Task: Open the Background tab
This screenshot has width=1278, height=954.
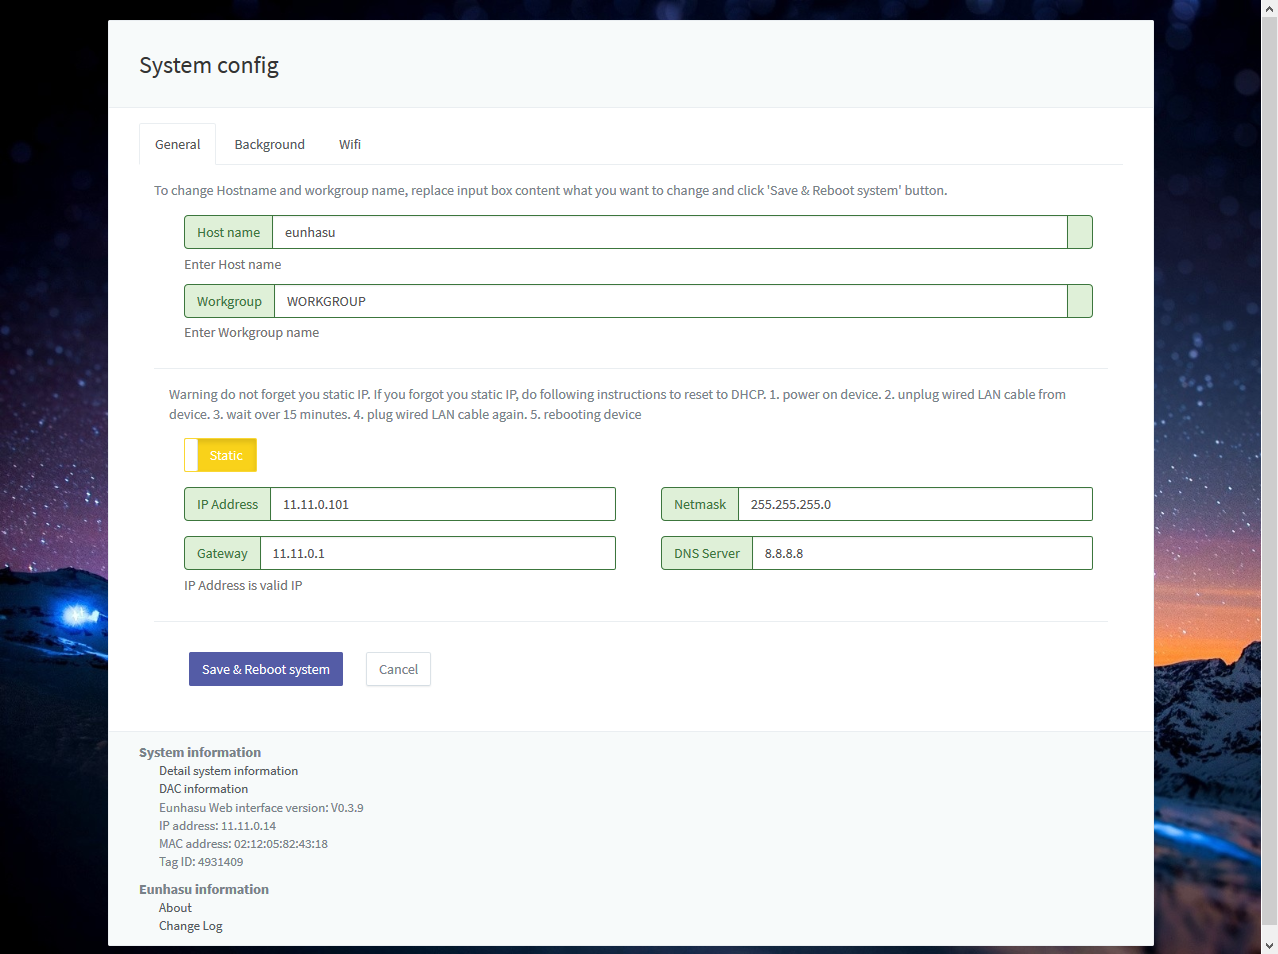Action: click(x=269, y=145)
